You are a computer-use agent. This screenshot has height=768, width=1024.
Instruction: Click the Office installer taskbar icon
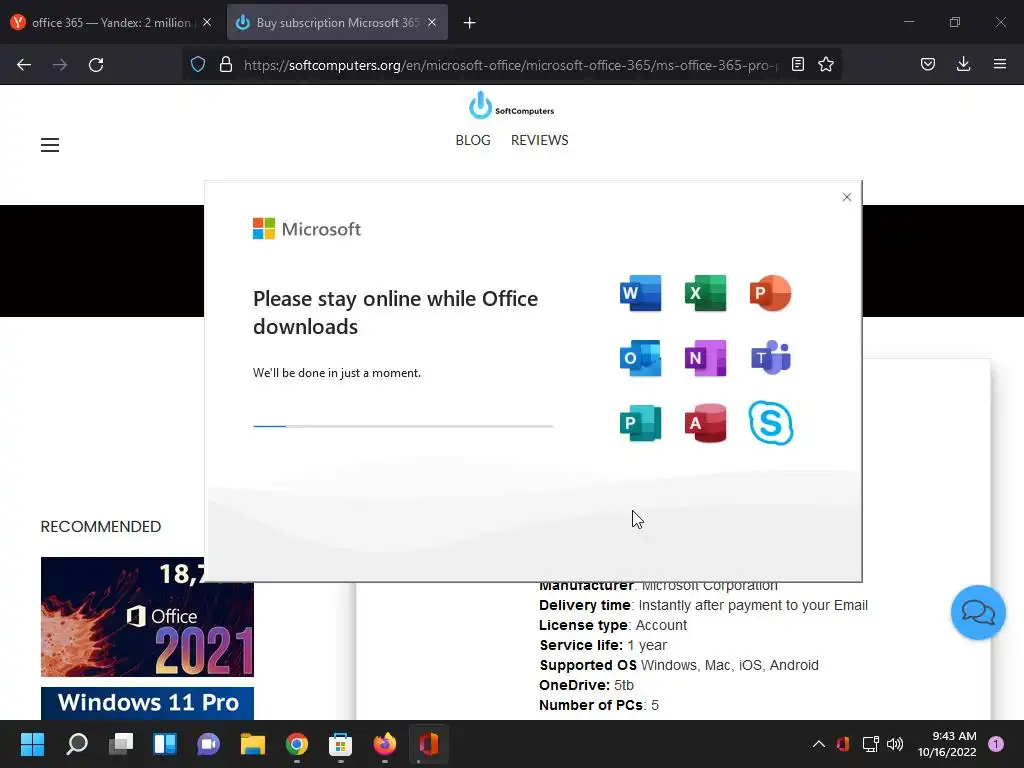pos(428,744)
